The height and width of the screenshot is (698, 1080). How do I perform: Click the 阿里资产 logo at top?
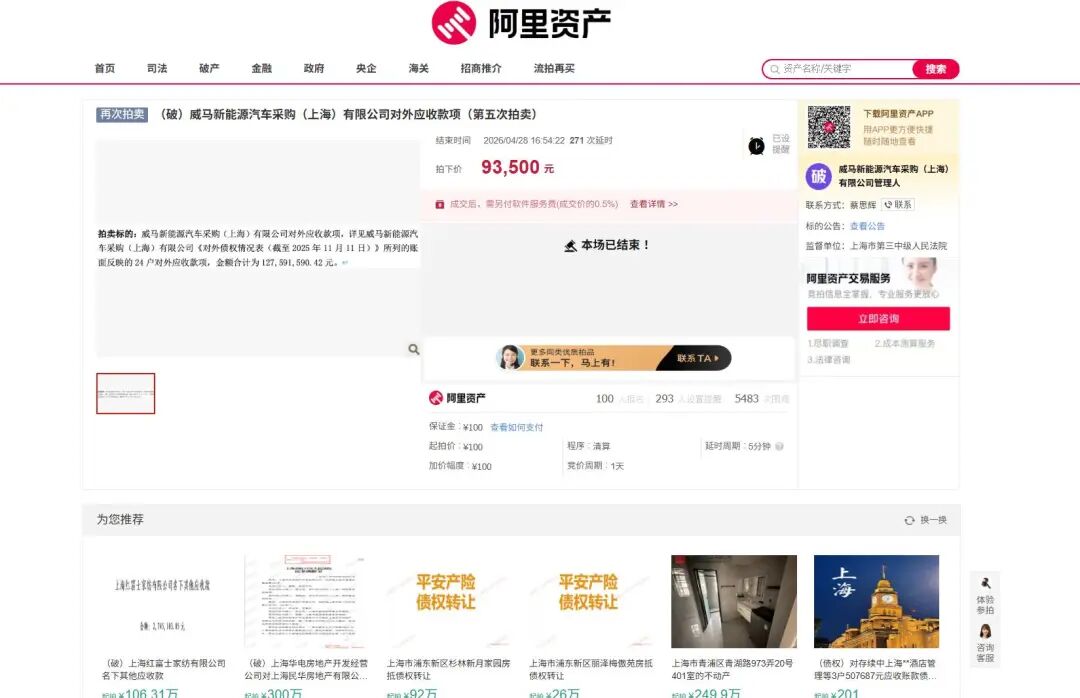[x=521, y=23]
